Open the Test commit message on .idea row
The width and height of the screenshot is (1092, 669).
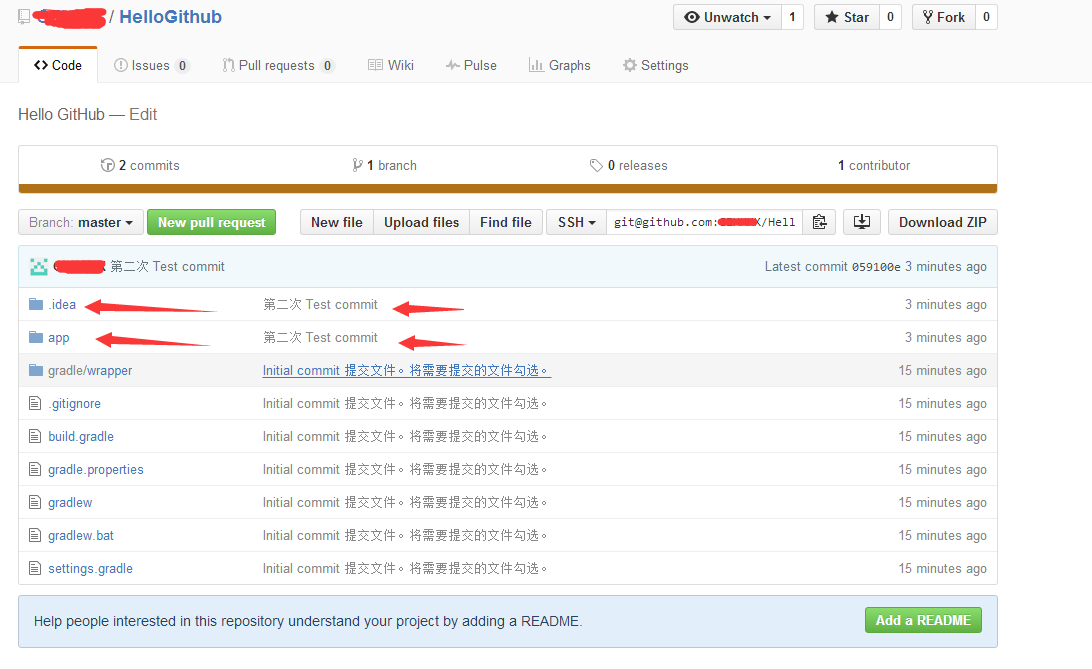tap(320, 304)
